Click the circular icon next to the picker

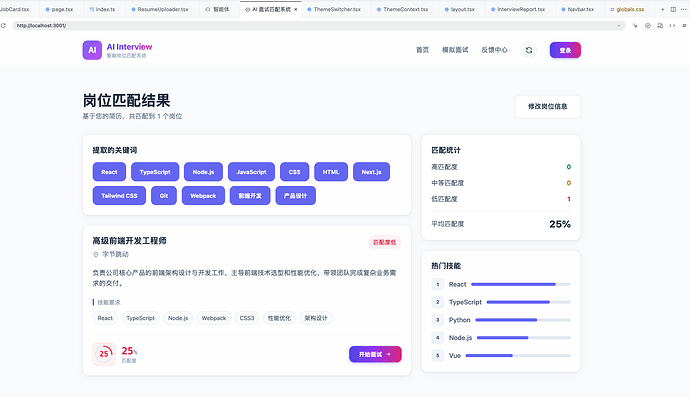click(x=648, y=26)
